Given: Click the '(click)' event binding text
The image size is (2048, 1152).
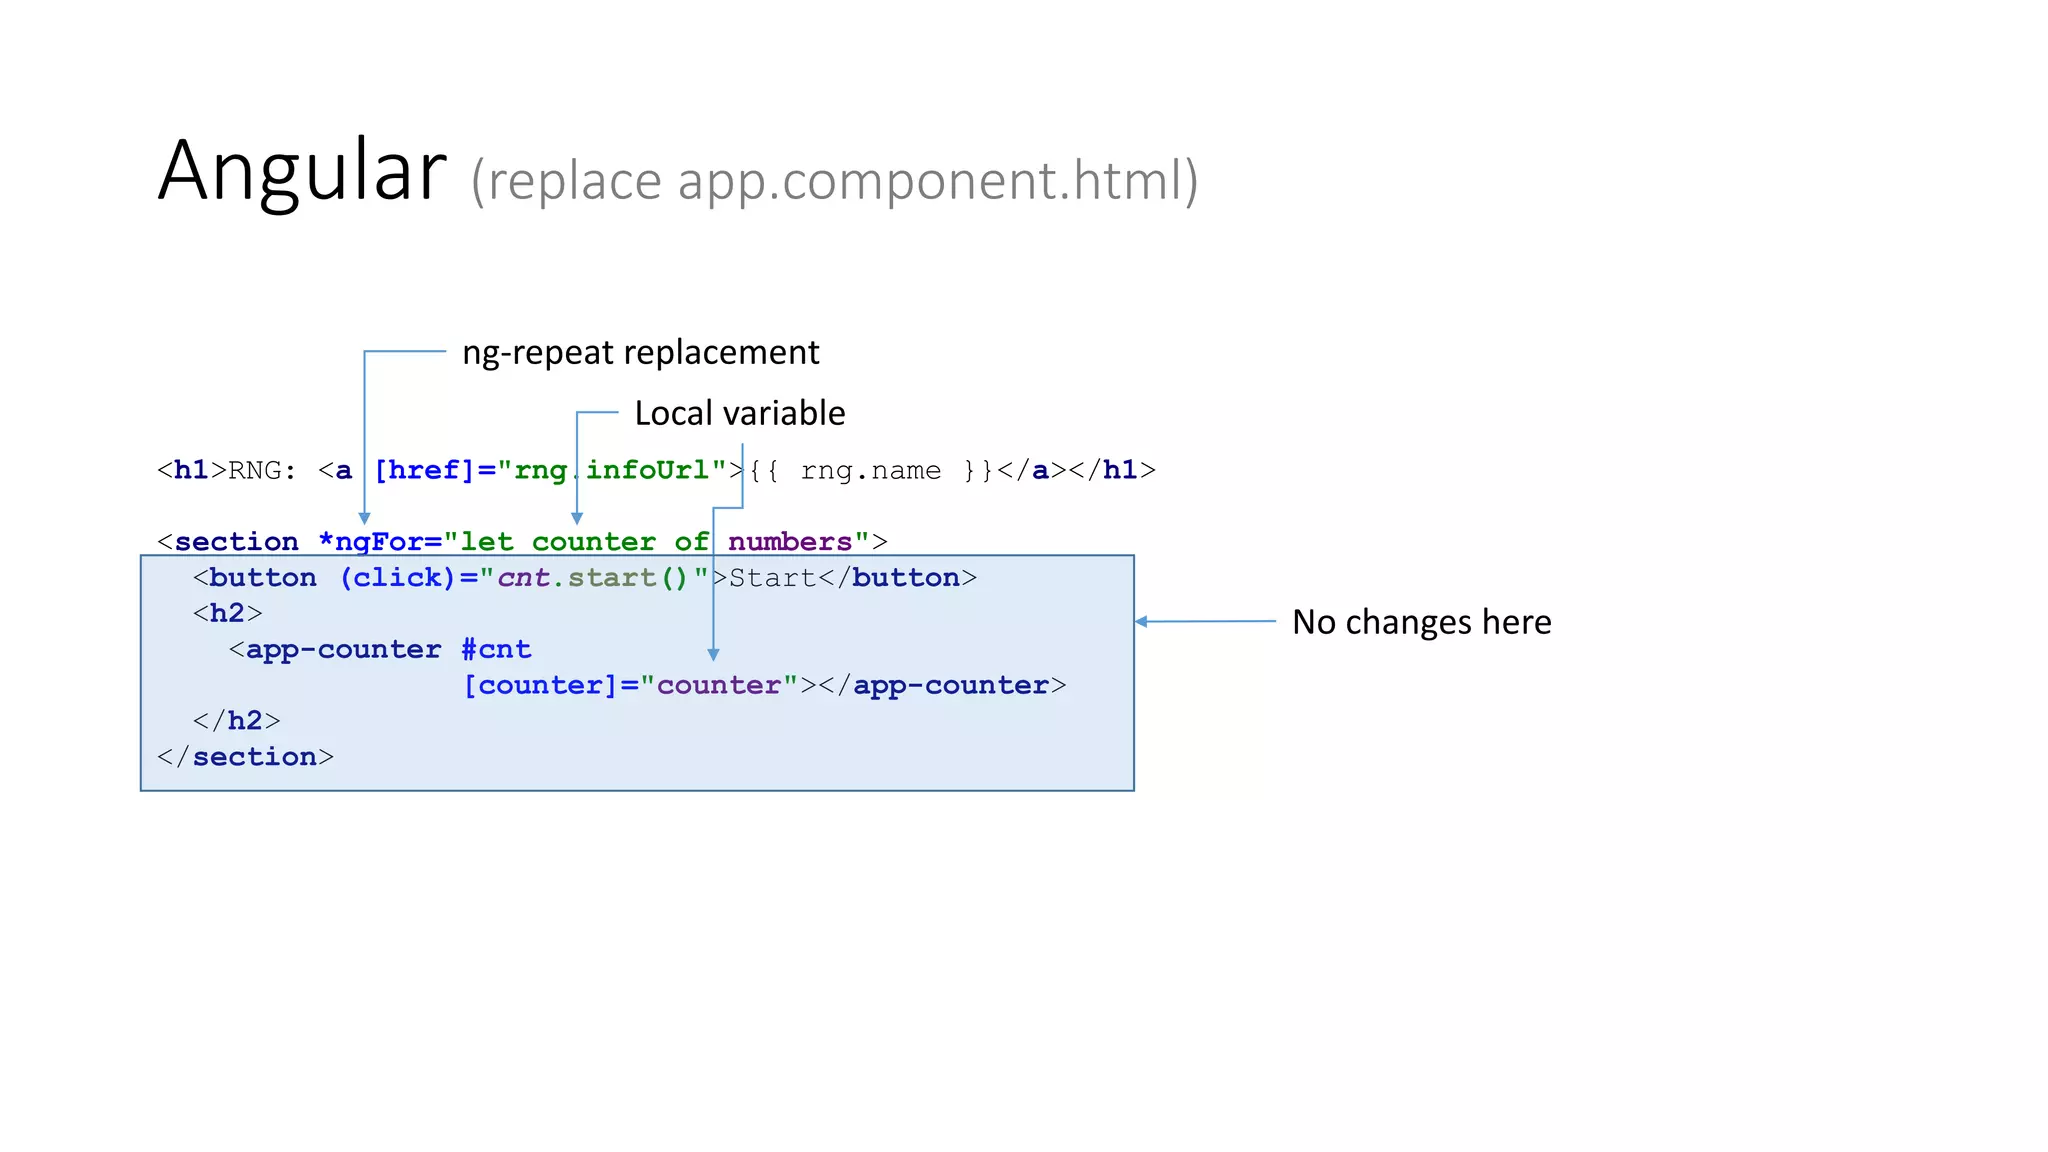Looking at the screenshot, I should 398,578.
